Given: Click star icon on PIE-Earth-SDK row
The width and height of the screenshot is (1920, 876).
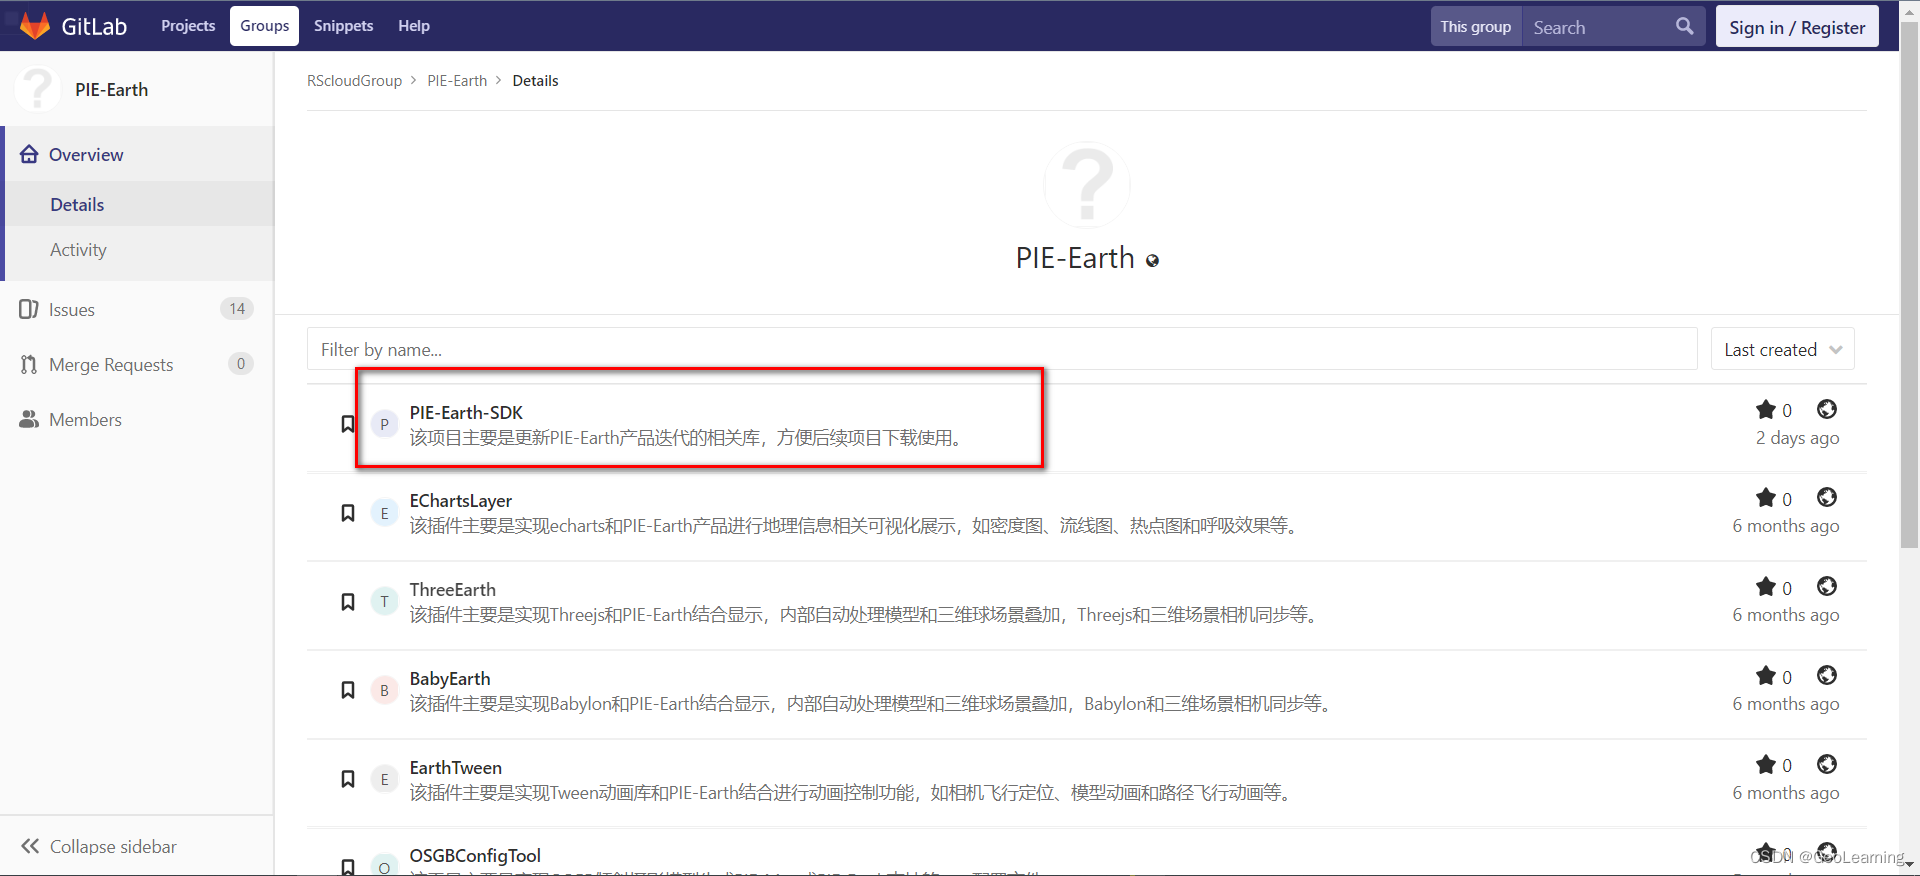Looking at the screenshot, I should 1766,409.
